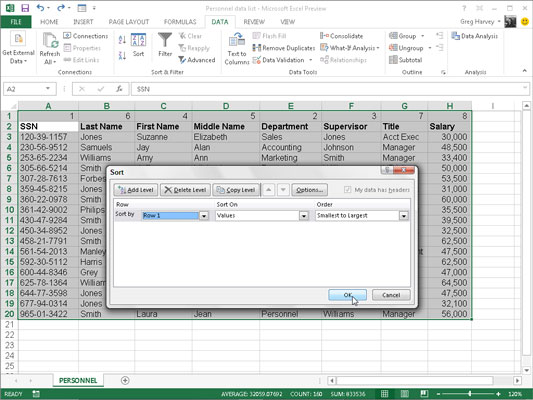
Task: Click vertical scrollbar up arrow
Action: [526, 106]
